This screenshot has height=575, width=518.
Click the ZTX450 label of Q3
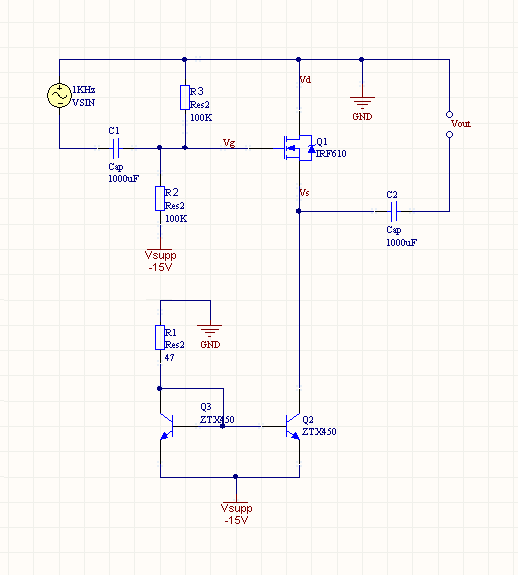tap(217, 420)
